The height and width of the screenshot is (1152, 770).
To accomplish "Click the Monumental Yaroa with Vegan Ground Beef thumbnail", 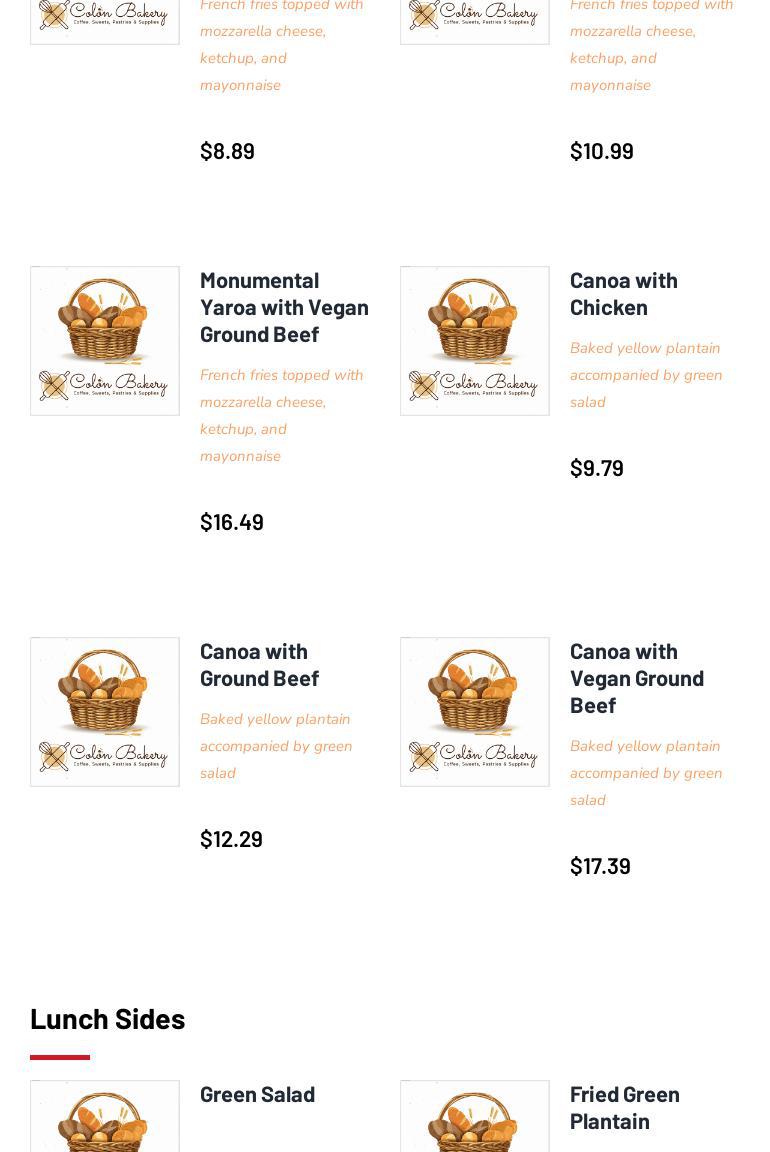I will pyautogui.click(x=105, y=341).
